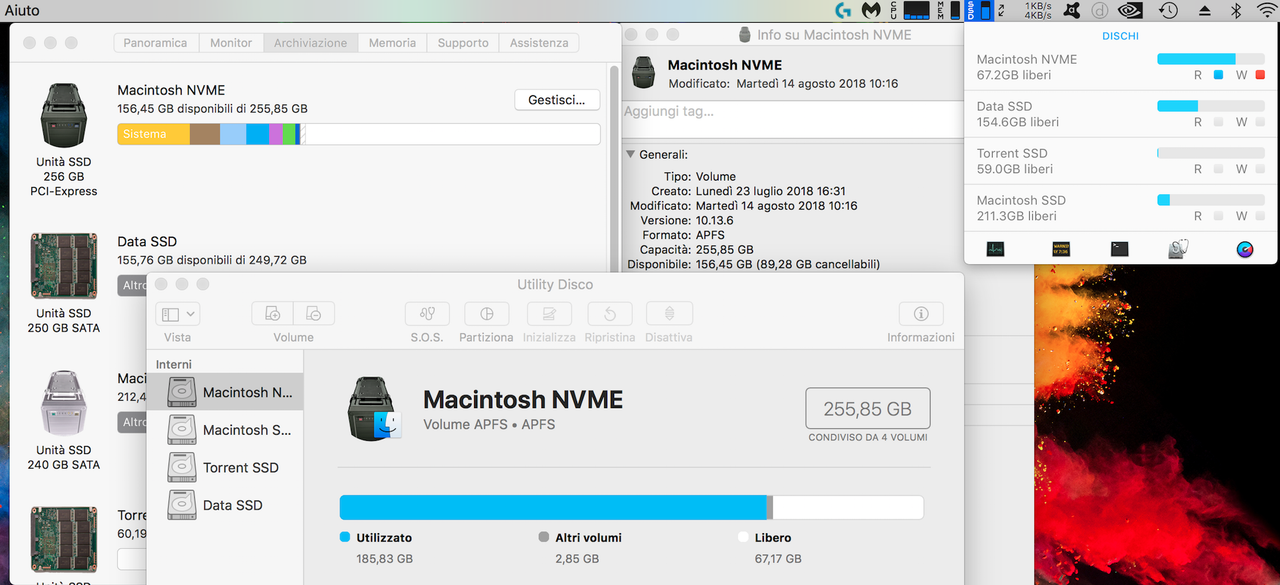Select Macintosh N... in Utility Disco sidebar
This screenshot has height=585, width=1280.
coord(226,392)
